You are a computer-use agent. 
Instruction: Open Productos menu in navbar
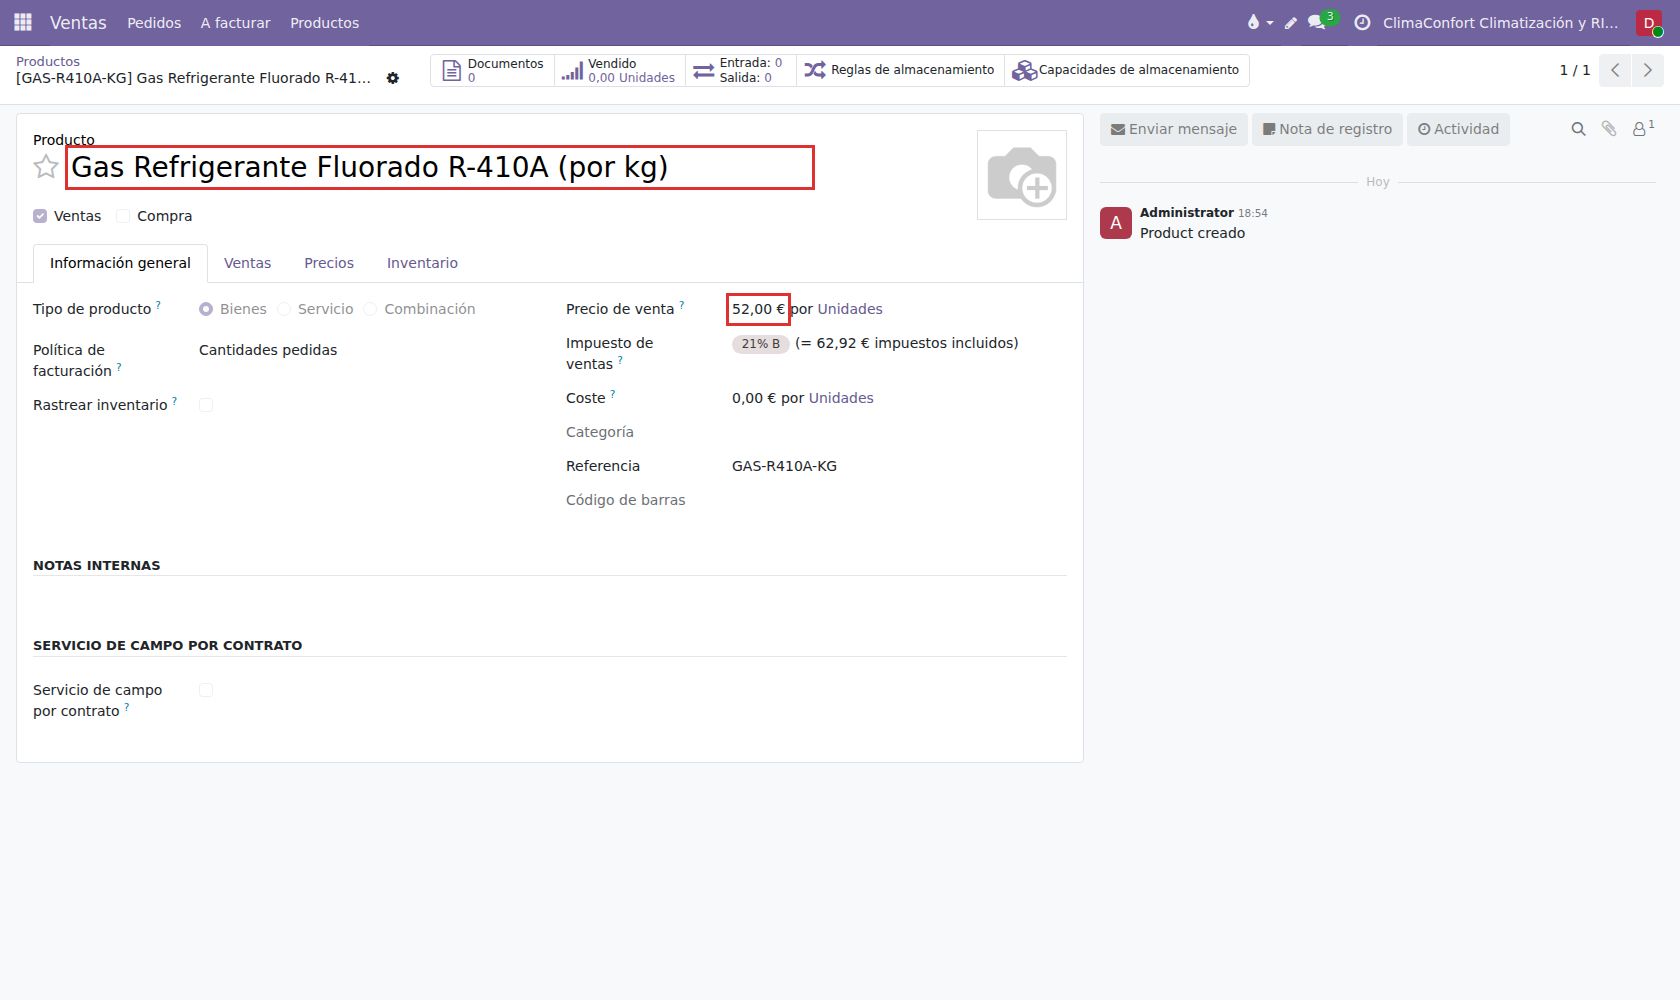[x=324, y=22]
